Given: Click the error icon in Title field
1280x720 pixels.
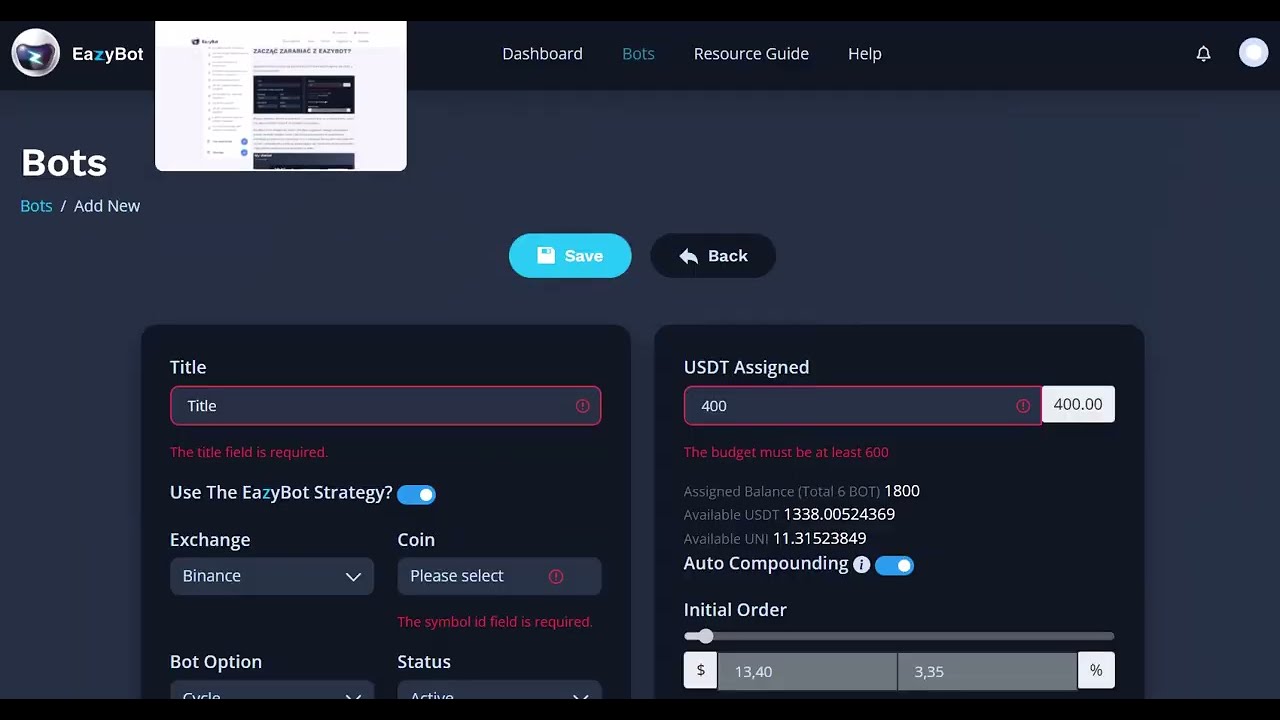Looking at the screenshot, I should pyautogui.click(x=582, y=406).
